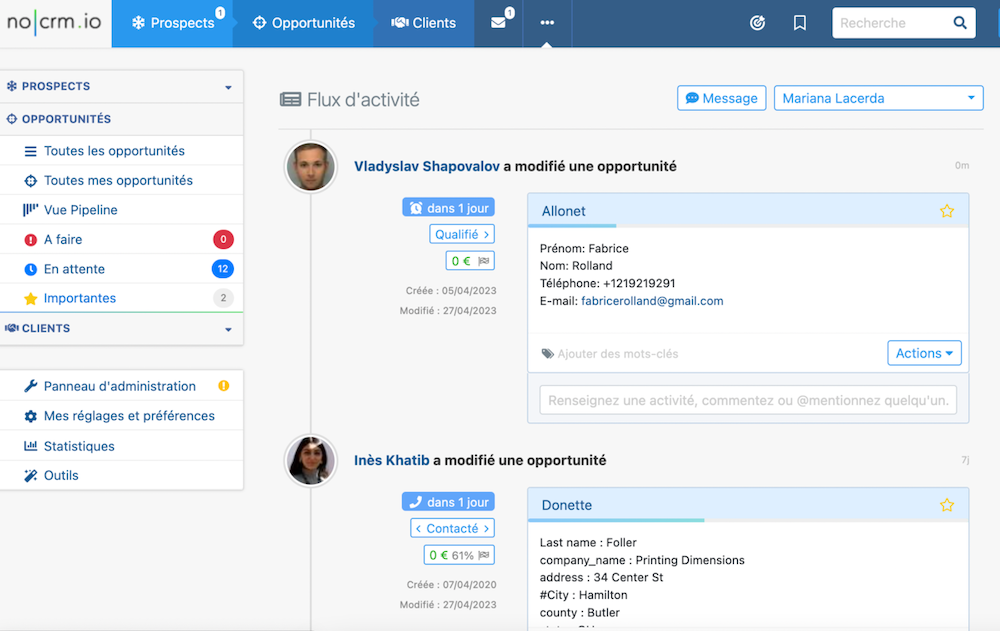Click the target goals icon in header
1000x631 pixels.
tap(757, 23)
